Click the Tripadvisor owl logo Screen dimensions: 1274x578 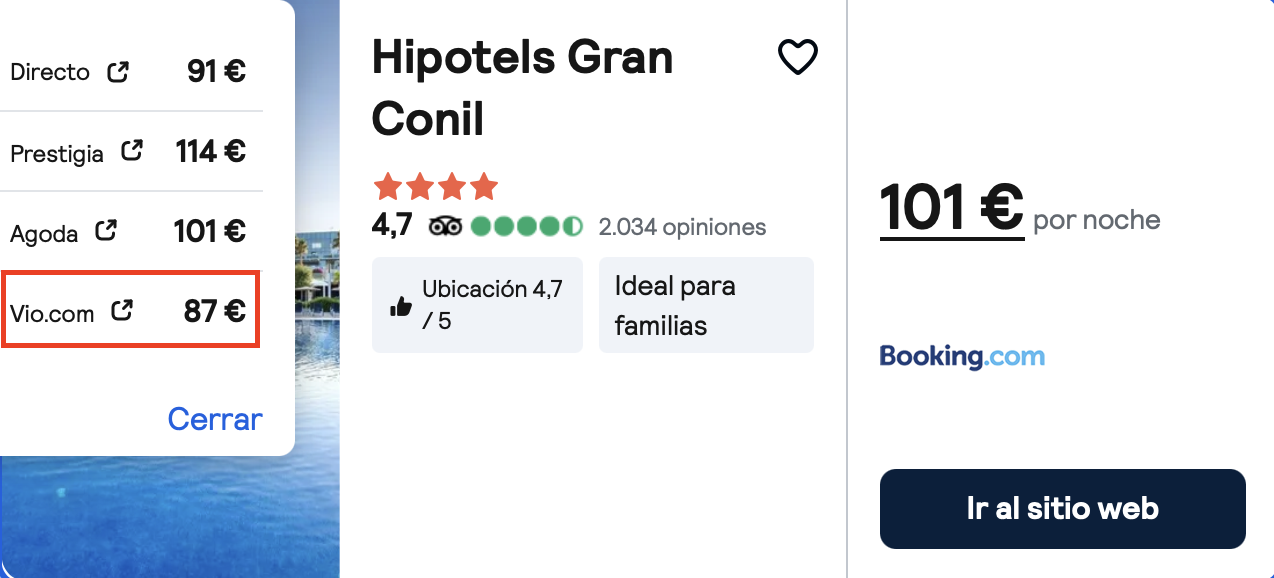(x=445, y=226)
